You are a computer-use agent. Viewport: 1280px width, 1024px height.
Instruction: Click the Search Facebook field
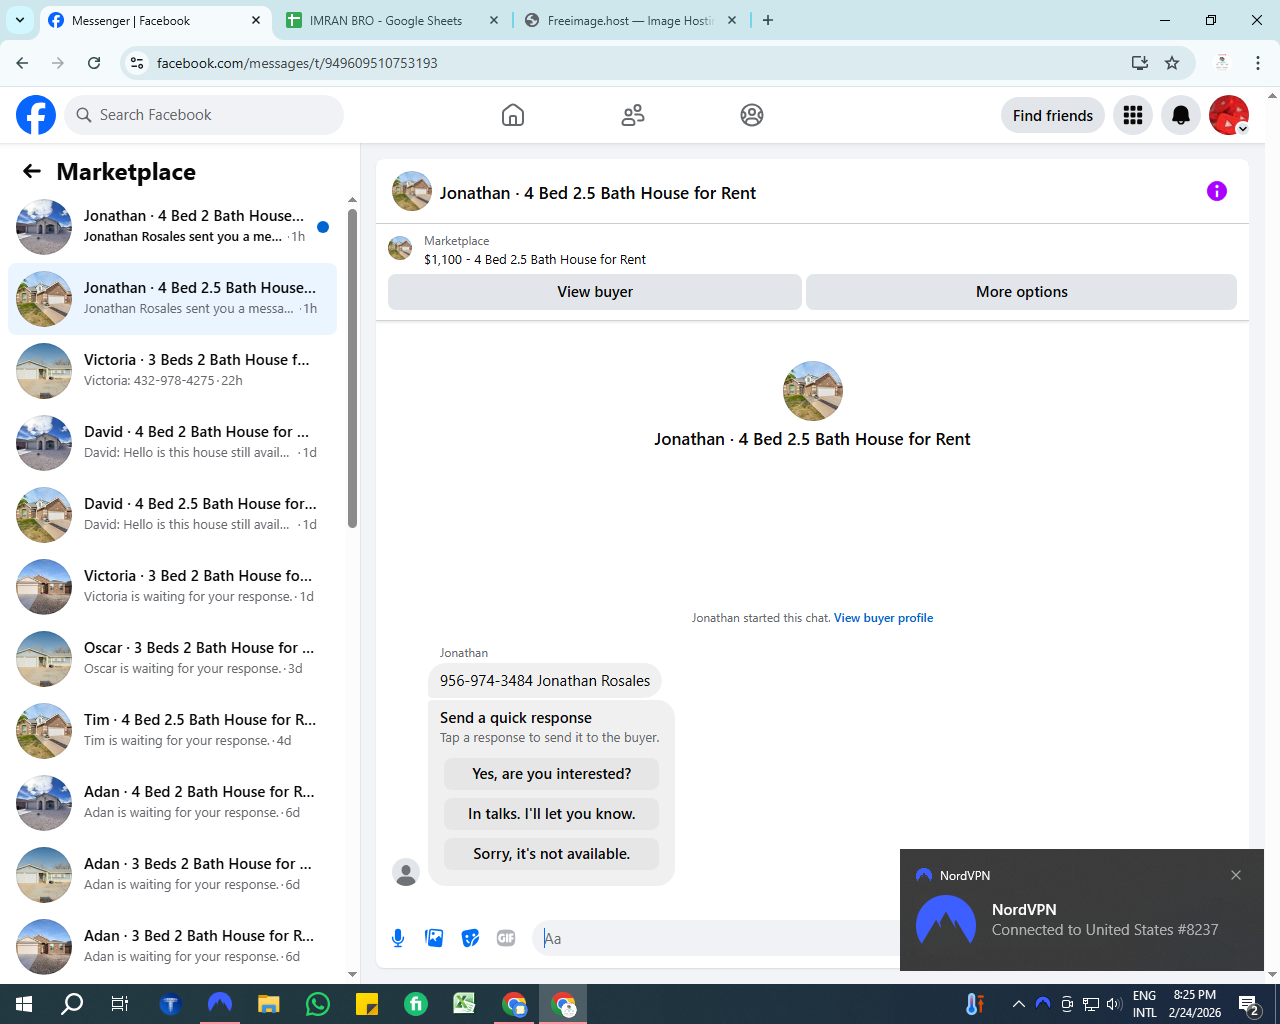click(204, 115)
